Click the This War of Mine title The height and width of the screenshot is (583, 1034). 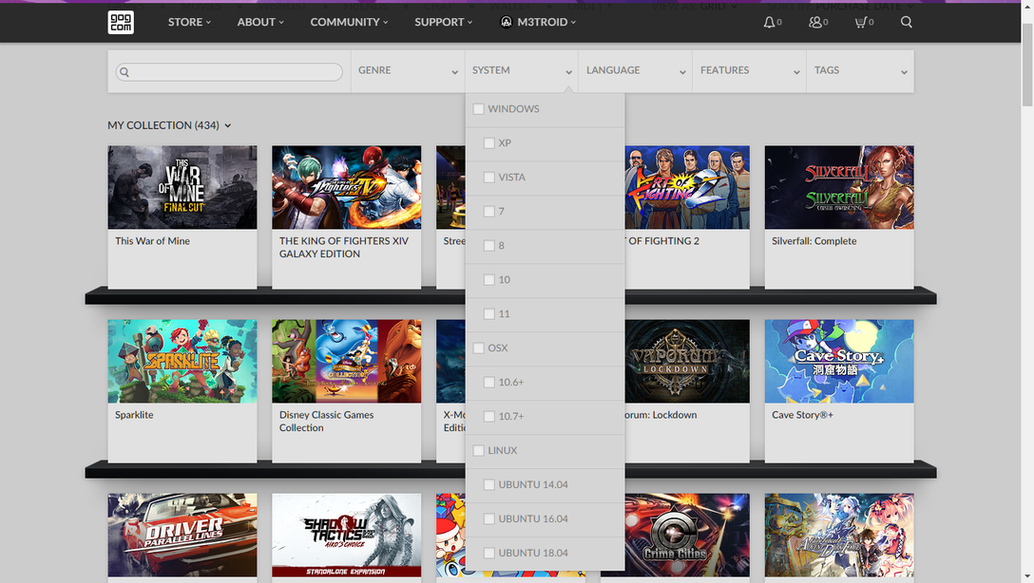tap(152, 241)
